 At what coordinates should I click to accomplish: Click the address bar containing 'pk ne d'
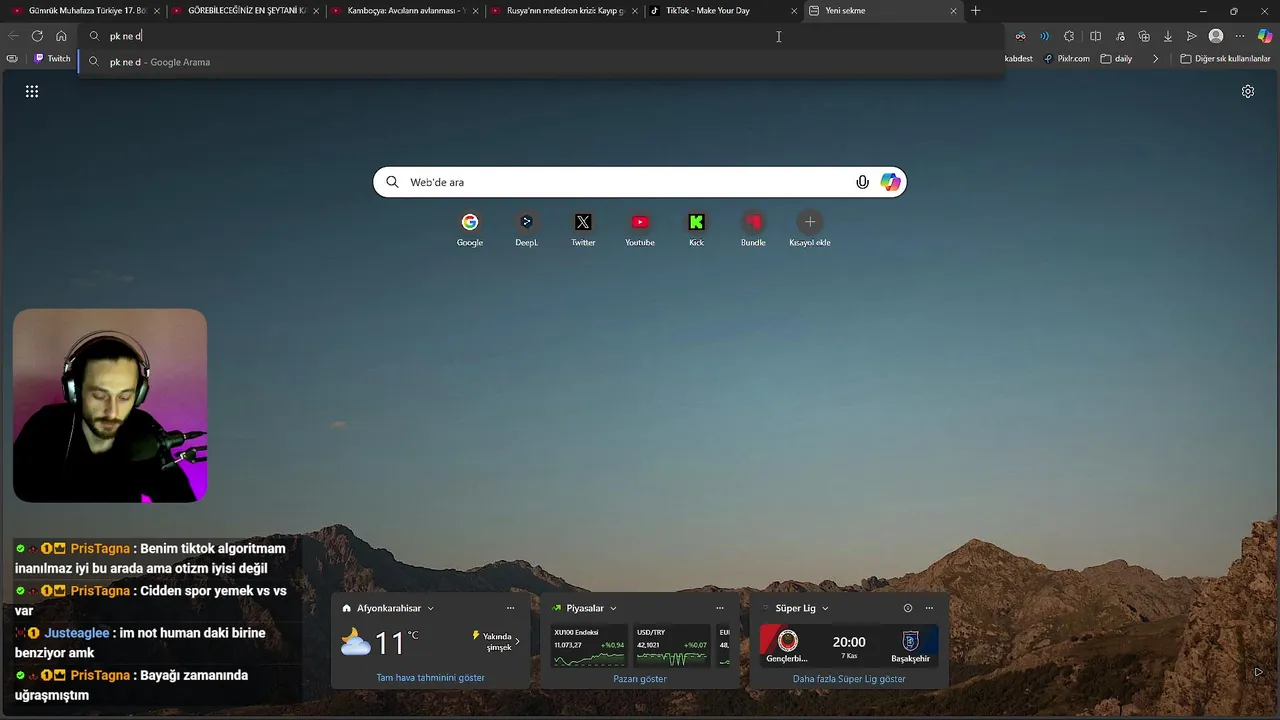coord(540,36)
